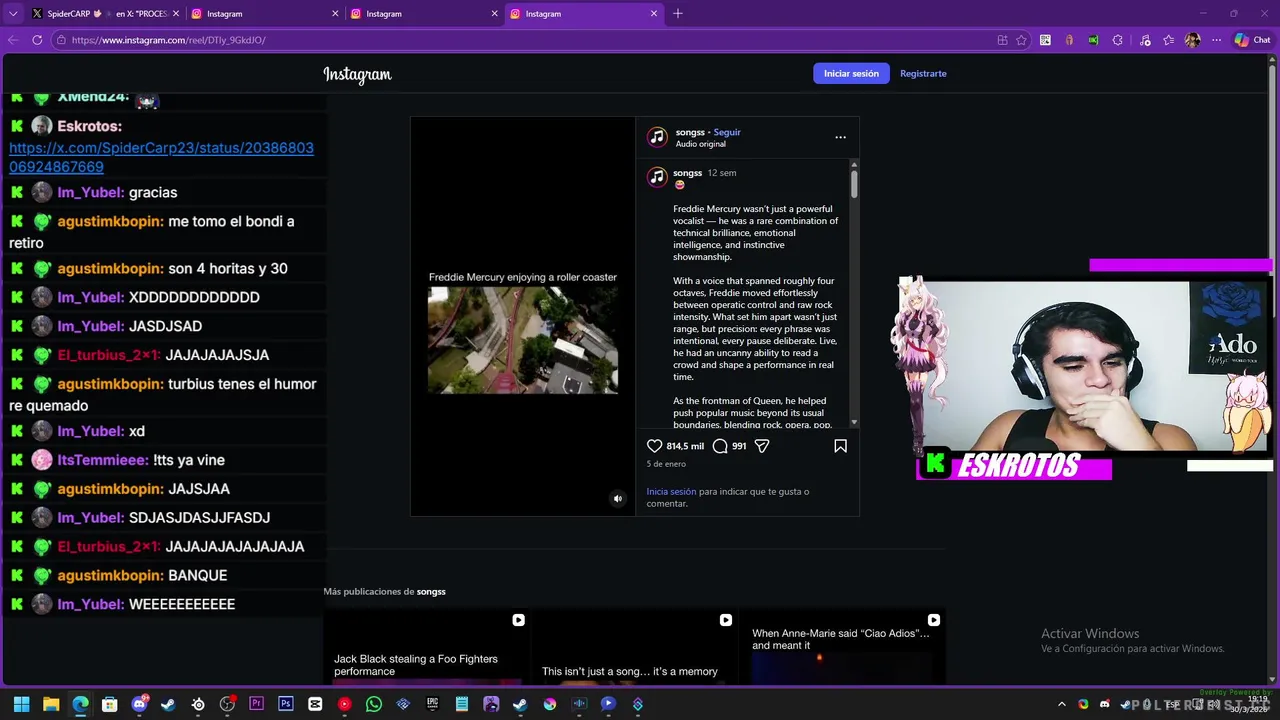The height and width of the screenshot is (720, 1280).
Task: Open the browser settings ellipsis menu
Action: pyautogui.click(x=1216, y=40)
